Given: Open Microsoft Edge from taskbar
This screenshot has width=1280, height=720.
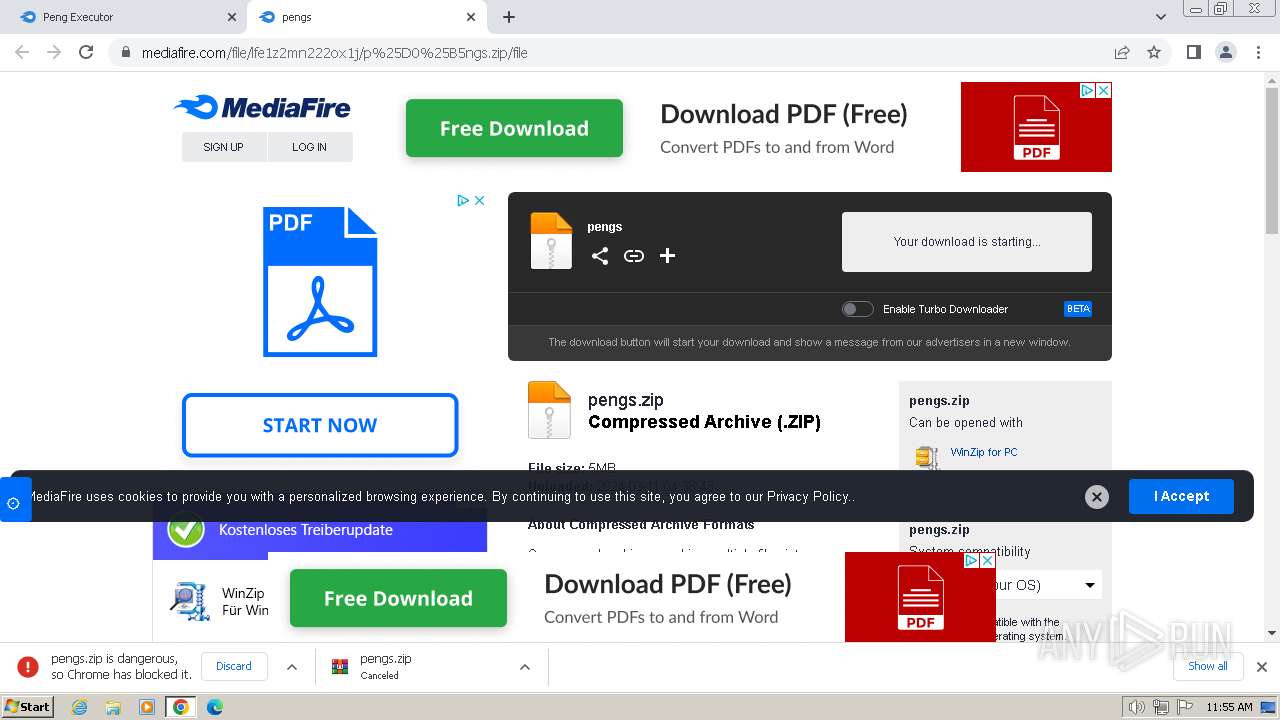Looking at the screenshot, I should [214, 707].
